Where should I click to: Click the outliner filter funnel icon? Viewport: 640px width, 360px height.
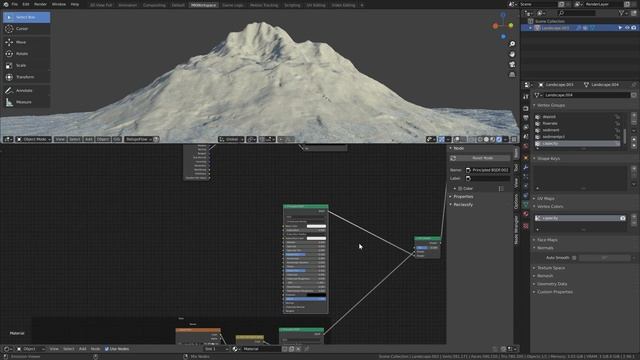(621, 13)
